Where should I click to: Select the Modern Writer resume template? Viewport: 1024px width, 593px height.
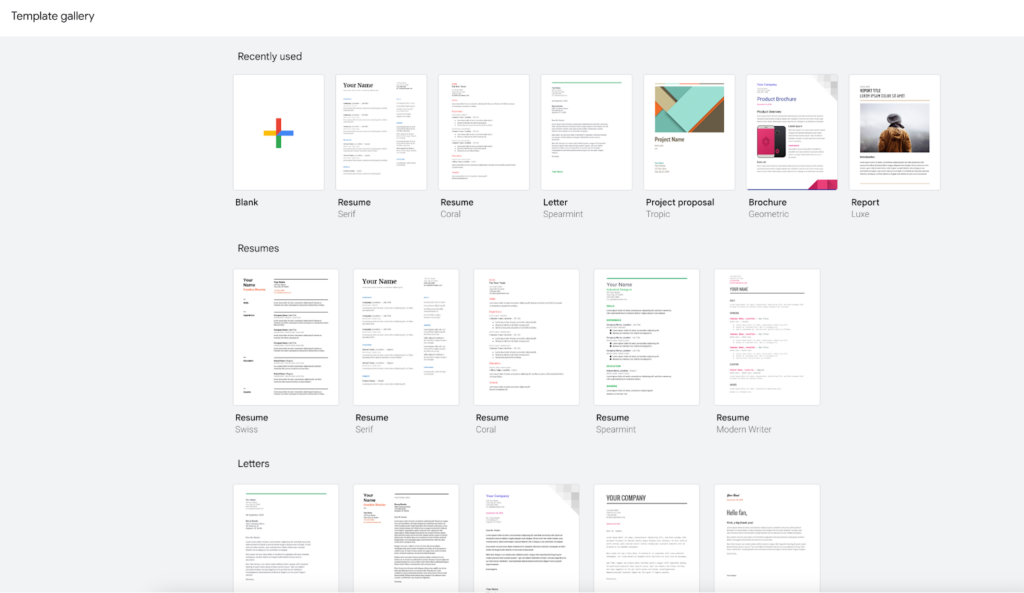pos(767,336)
